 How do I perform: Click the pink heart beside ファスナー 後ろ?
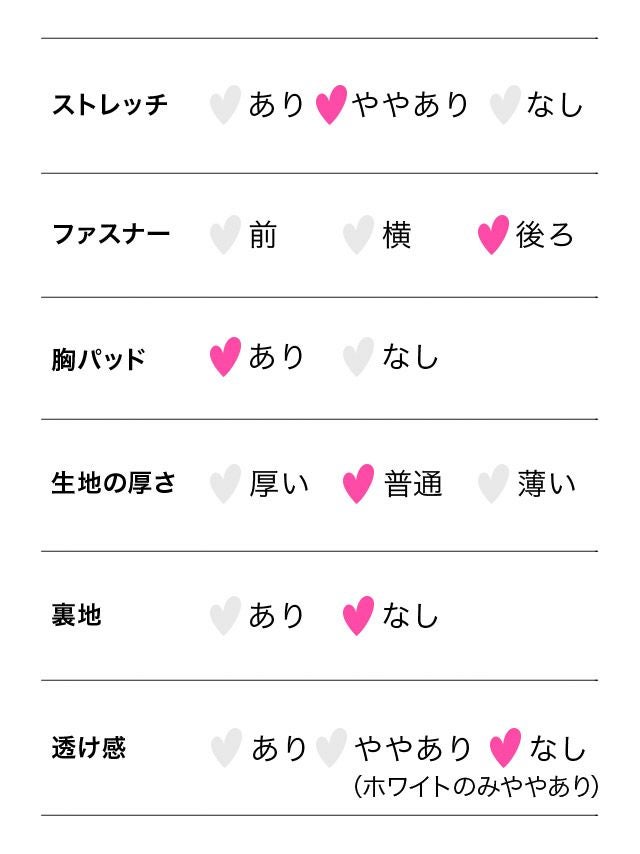coord(493,235)
